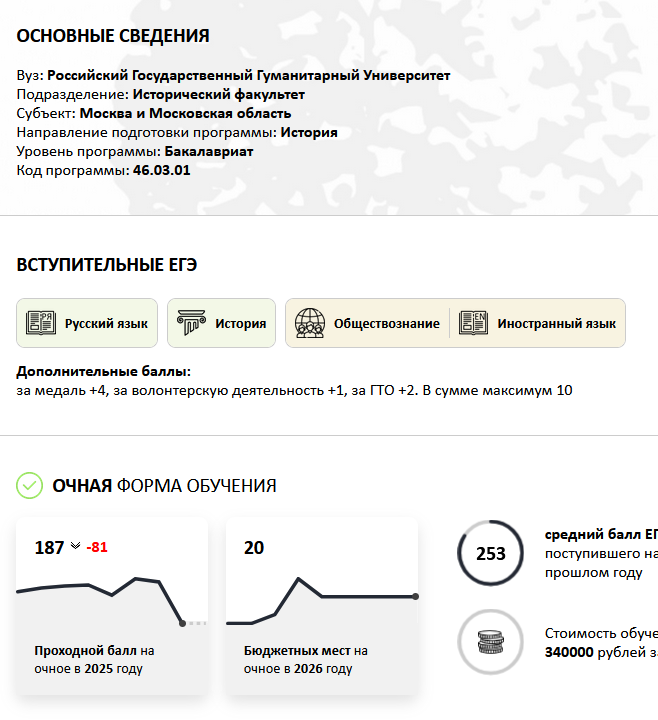Click Москва и Московская область text
This screenshot has width=658, height=720.
pyautogui.click(x=186, y=113)
